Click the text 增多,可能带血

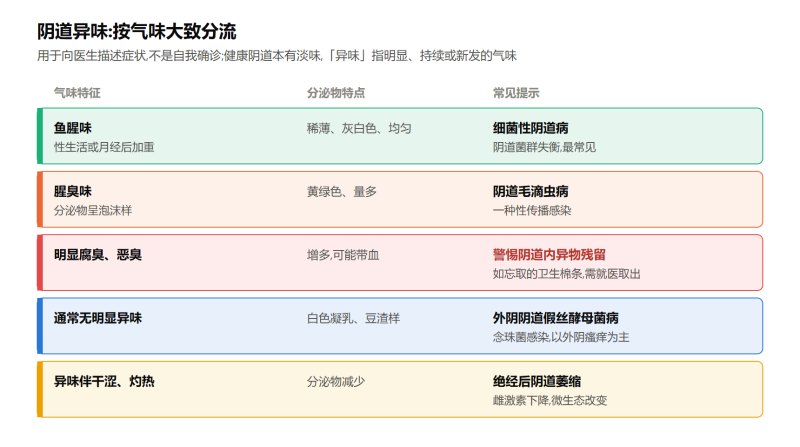pyautogui.click(x=343, y=255)
